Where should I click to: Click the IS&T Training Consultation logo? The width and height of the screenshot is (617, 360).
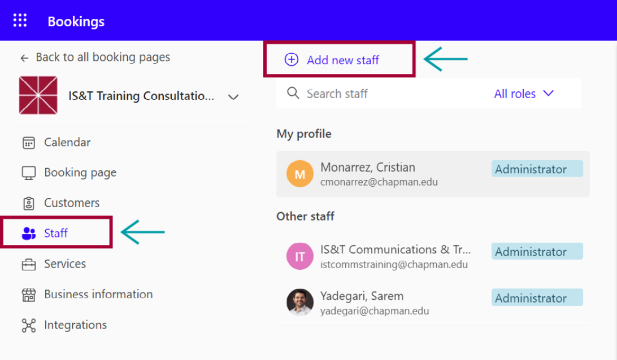pos(38,95)
